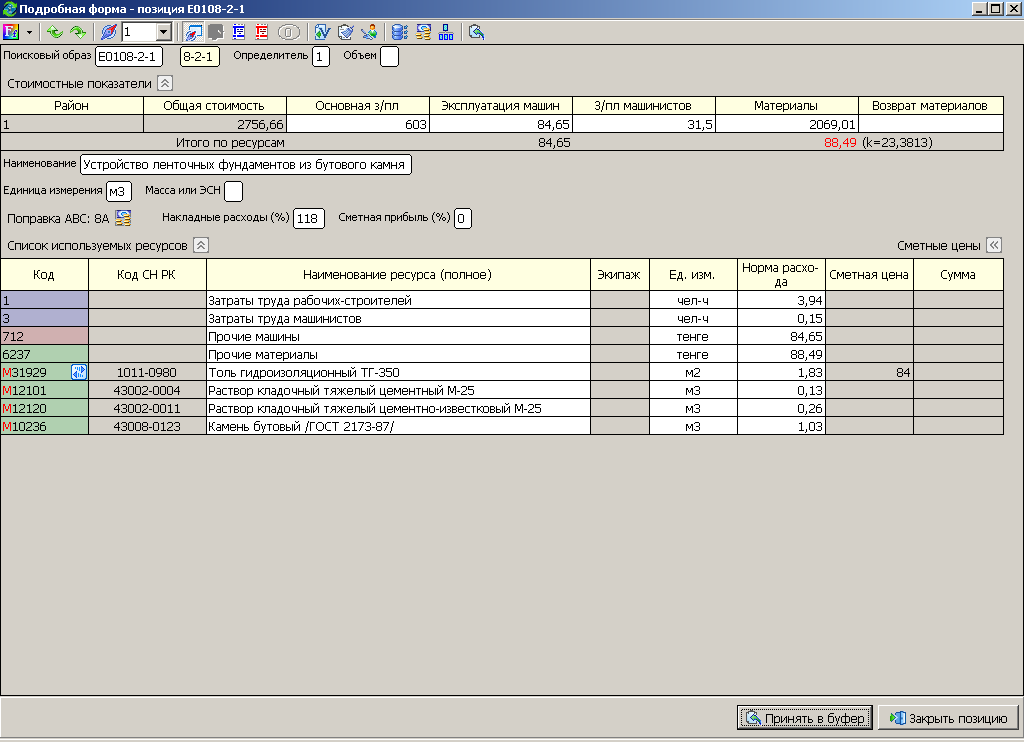This screenshot has height=742, width=1024.
Task: Select the Толь гидроизоляционный ТГ-350 row
Action: tap(502, 372)
